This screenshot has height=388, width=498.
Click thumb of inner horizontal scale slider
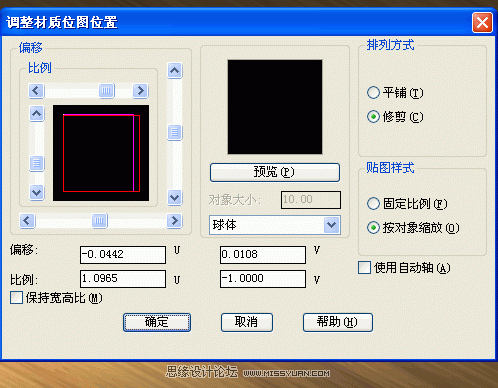pos(107,91)
